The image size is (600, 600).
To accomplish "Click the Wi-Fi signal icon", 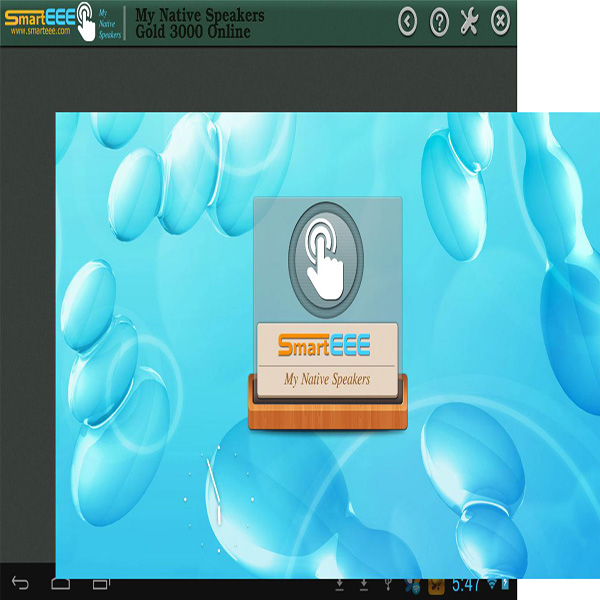I will coord(491,584).
